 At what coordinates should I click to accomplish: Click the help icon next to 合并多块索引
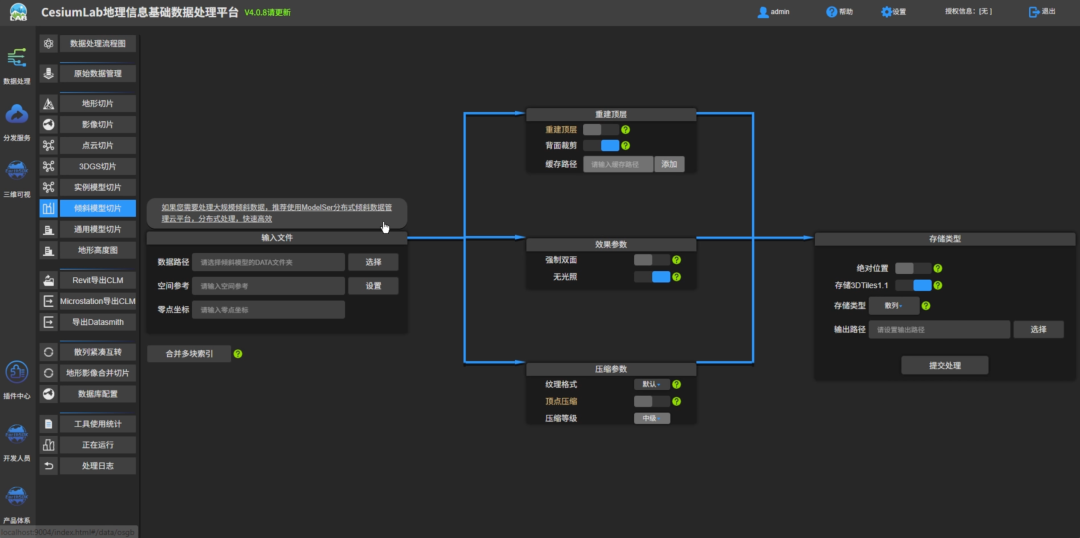coord(238,354)
